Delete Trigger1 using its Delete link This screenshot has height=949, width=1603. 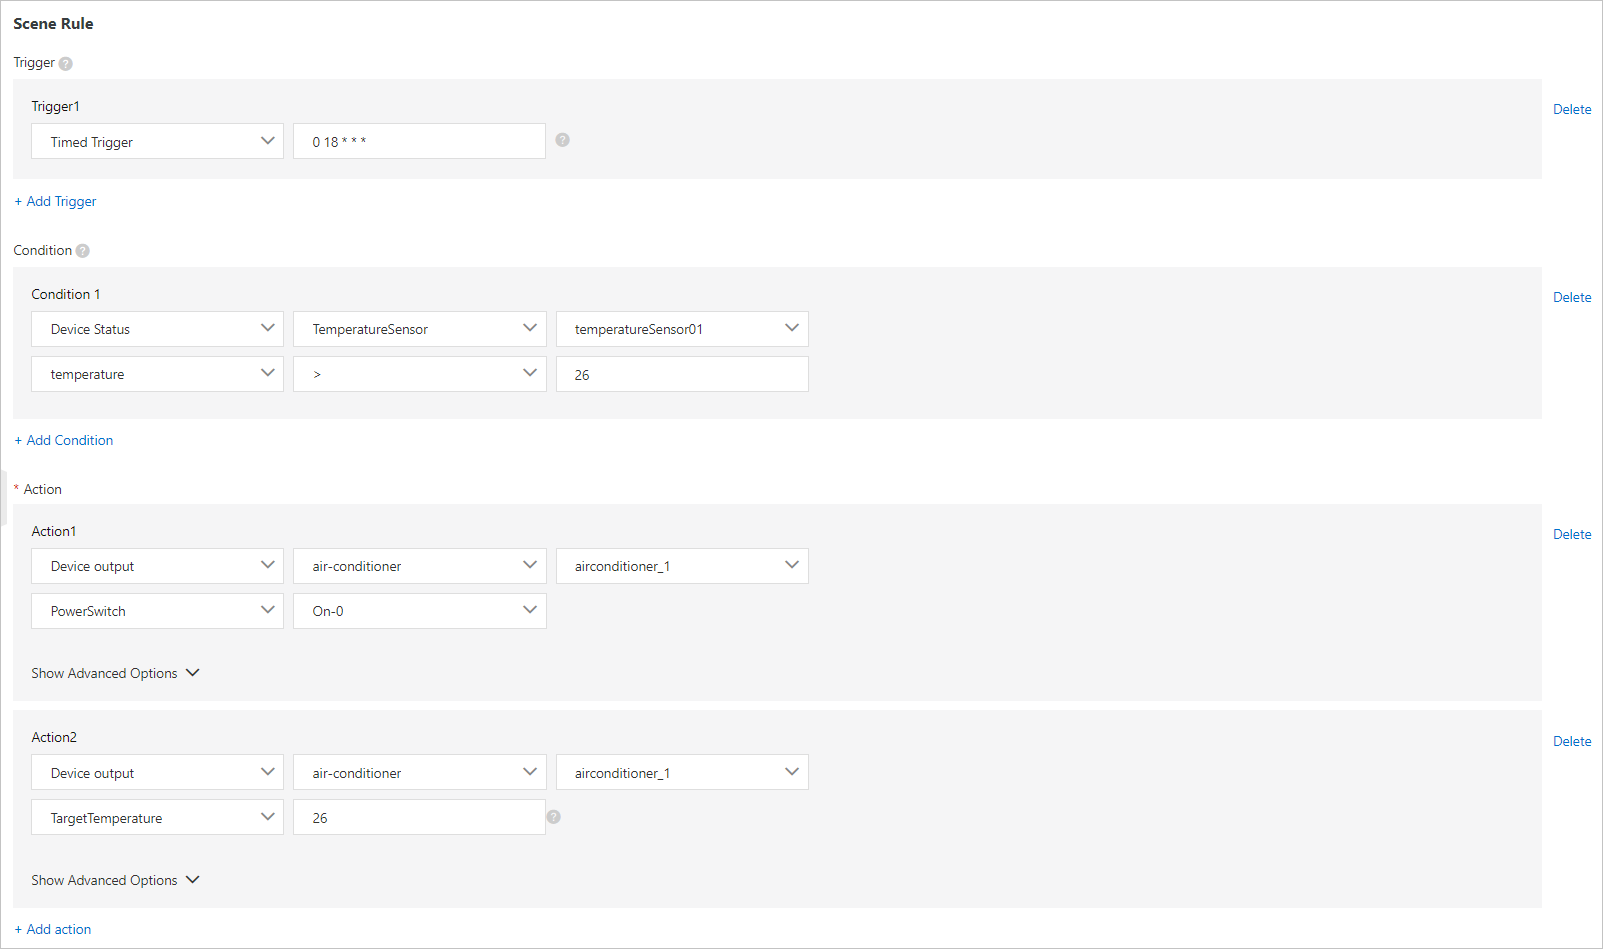click(x=1571, y=109)
